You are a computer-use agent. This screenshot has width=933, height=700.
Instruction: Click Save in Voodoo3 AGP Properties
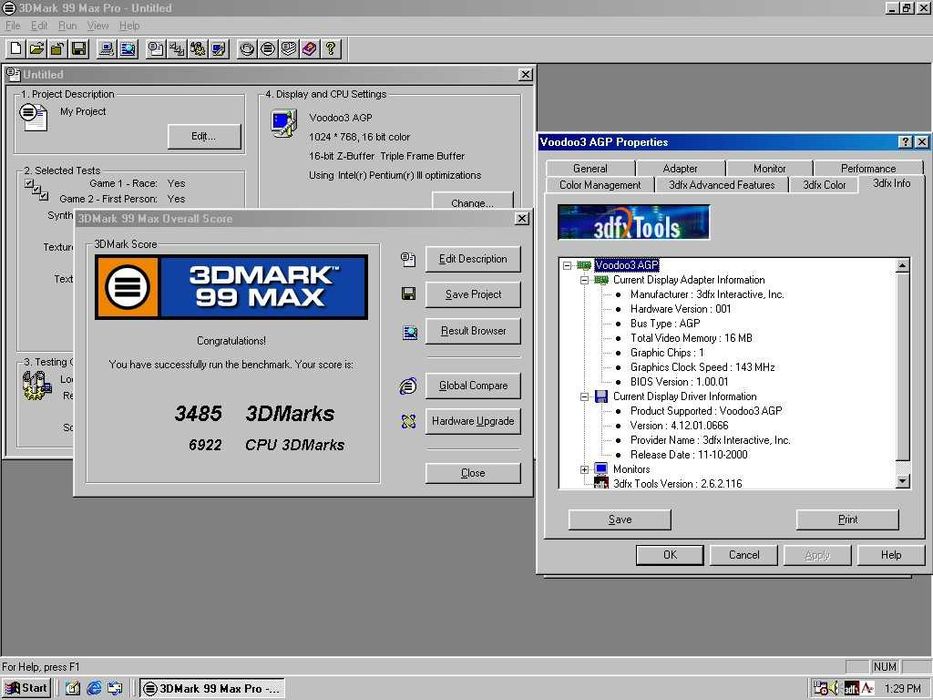620,520
